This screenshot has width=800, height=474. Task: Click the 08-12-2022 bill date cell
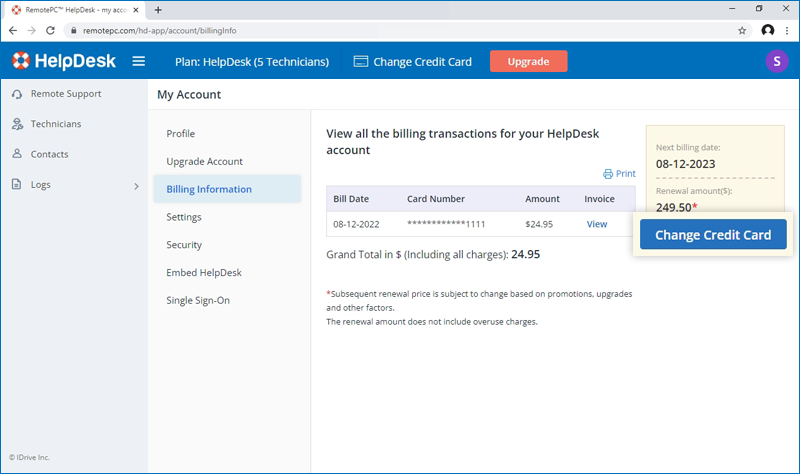click(x=356, y=224)
